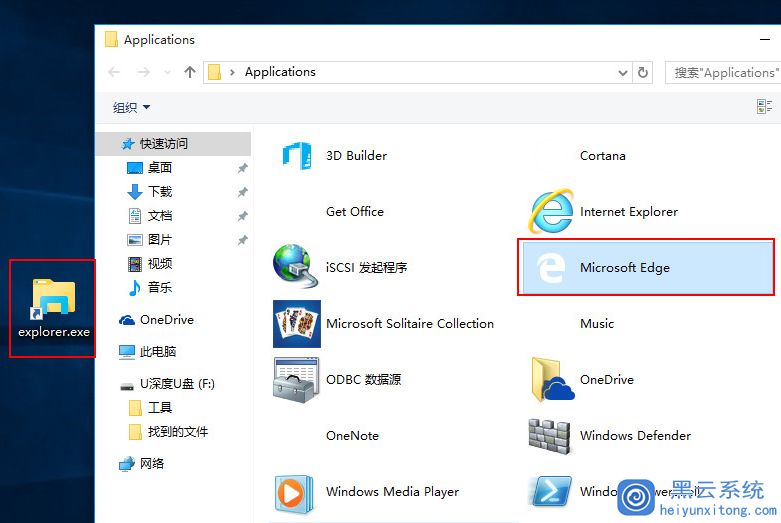Select the Microsoft Edge icon

click(551, 267)
